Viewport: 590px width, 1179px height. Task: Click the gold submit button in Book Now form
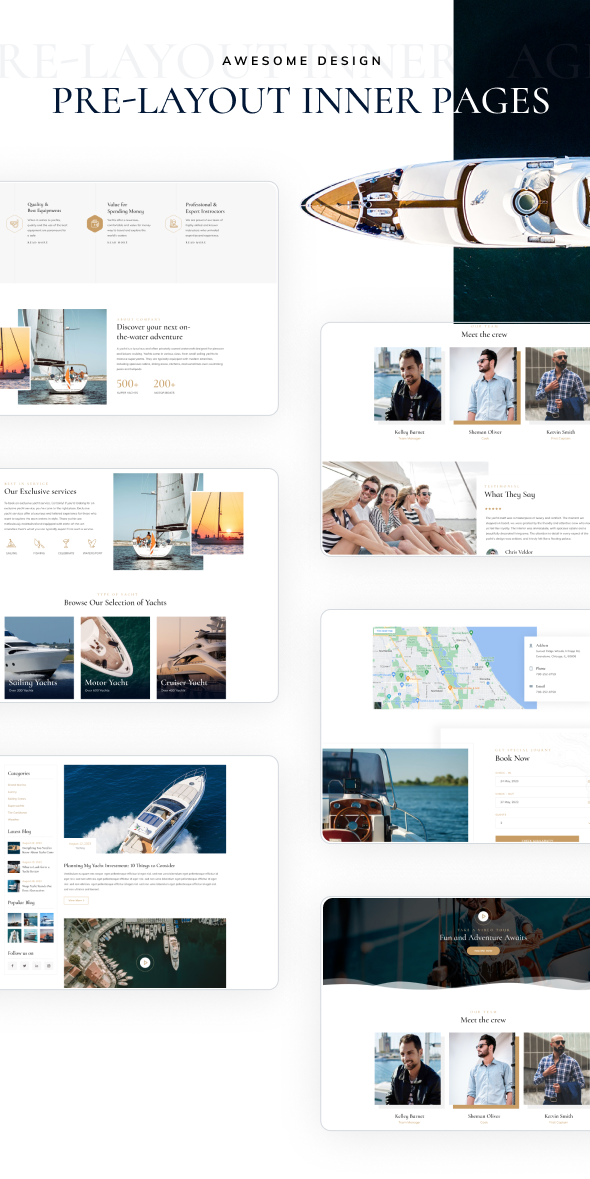tap(537, 838)
